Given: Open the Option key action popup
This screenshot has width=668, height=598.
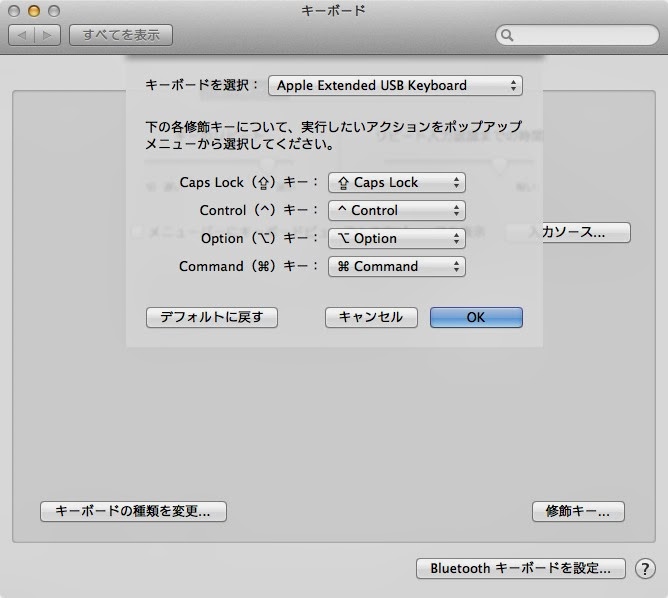Looking at the screenshot, I should pos(397,239).
